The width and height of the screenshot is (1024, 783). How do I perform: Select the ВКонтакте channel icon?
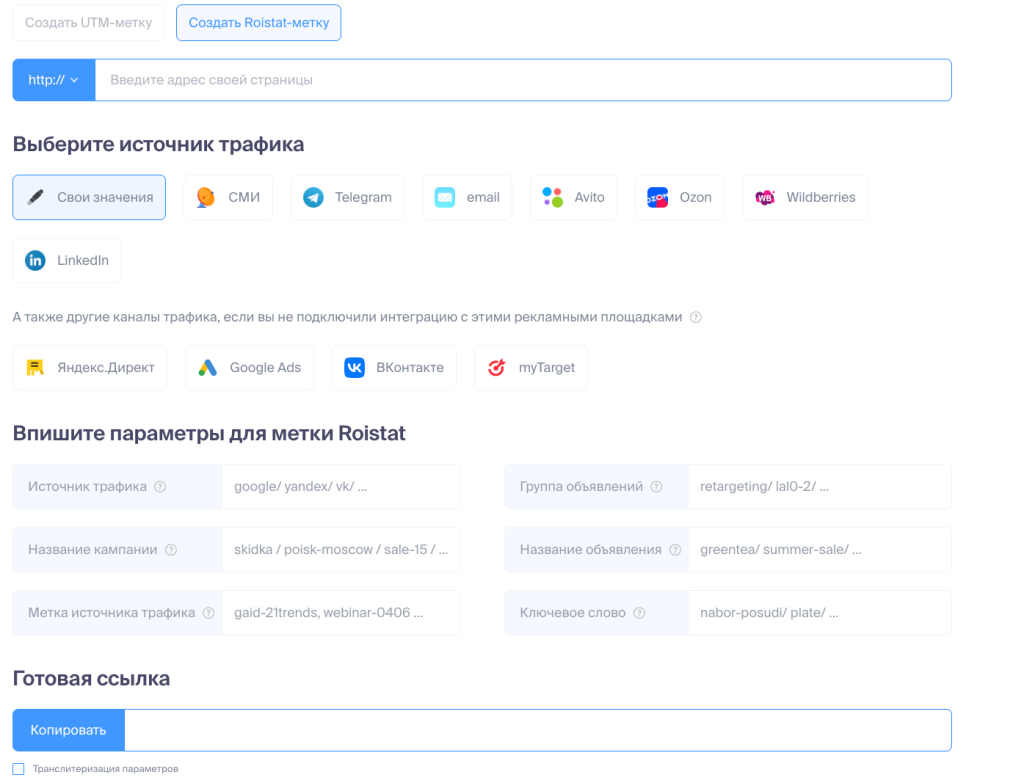click(355, 368)
